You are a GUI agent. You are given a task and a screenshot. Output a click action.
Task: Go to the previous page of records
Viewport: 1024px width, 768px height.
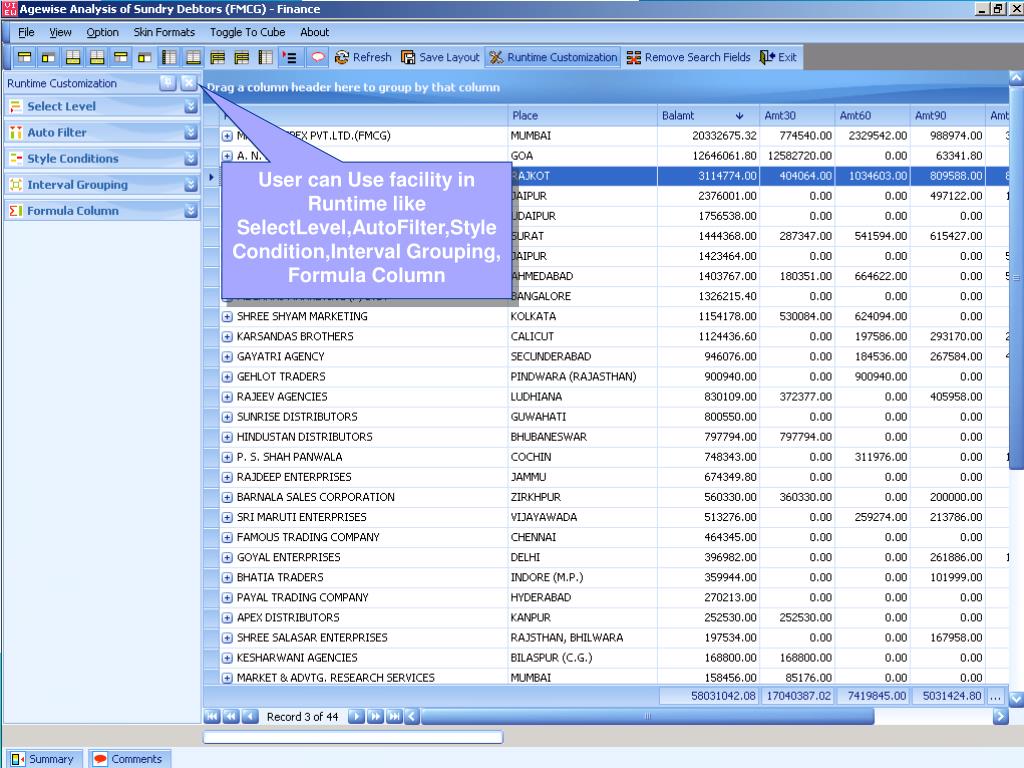coord(231,716)
